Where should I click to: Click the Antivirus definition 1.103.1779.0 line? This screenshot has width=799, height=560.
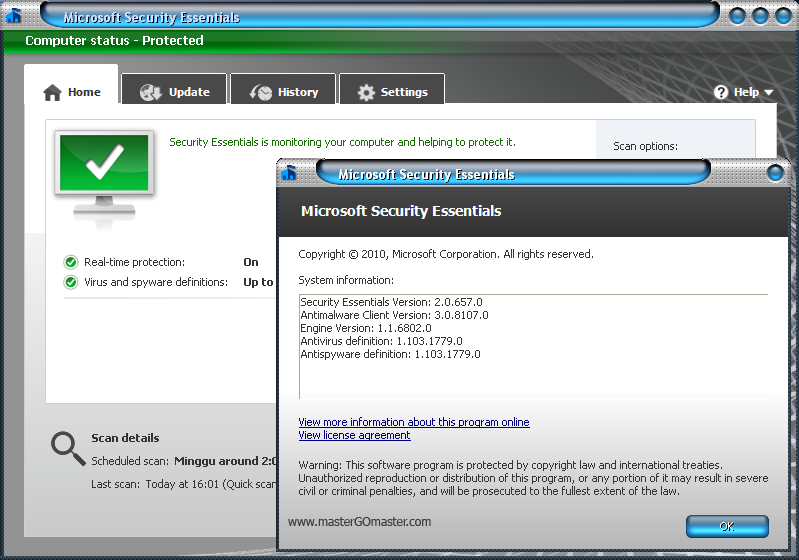click(381, 341)
